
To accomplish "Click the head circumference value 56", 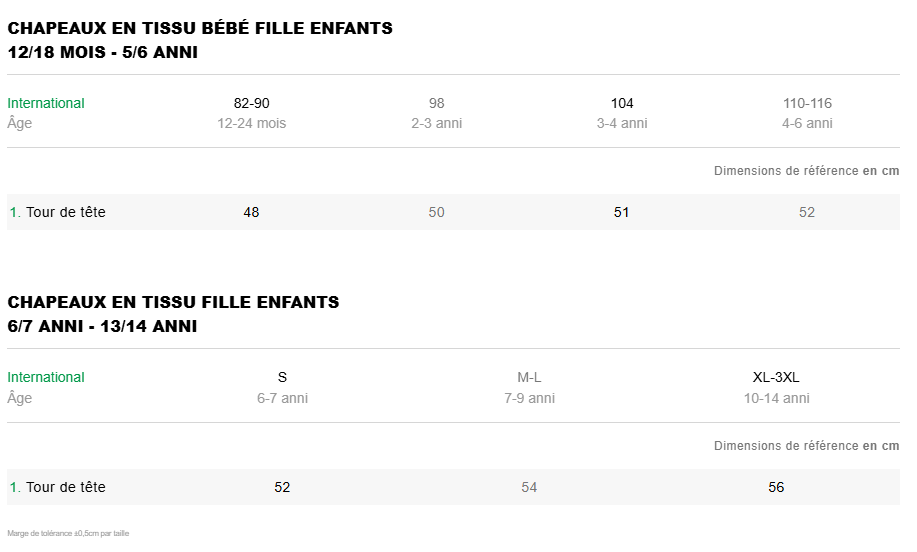I will pyautogui.click(x=776, y=487).
